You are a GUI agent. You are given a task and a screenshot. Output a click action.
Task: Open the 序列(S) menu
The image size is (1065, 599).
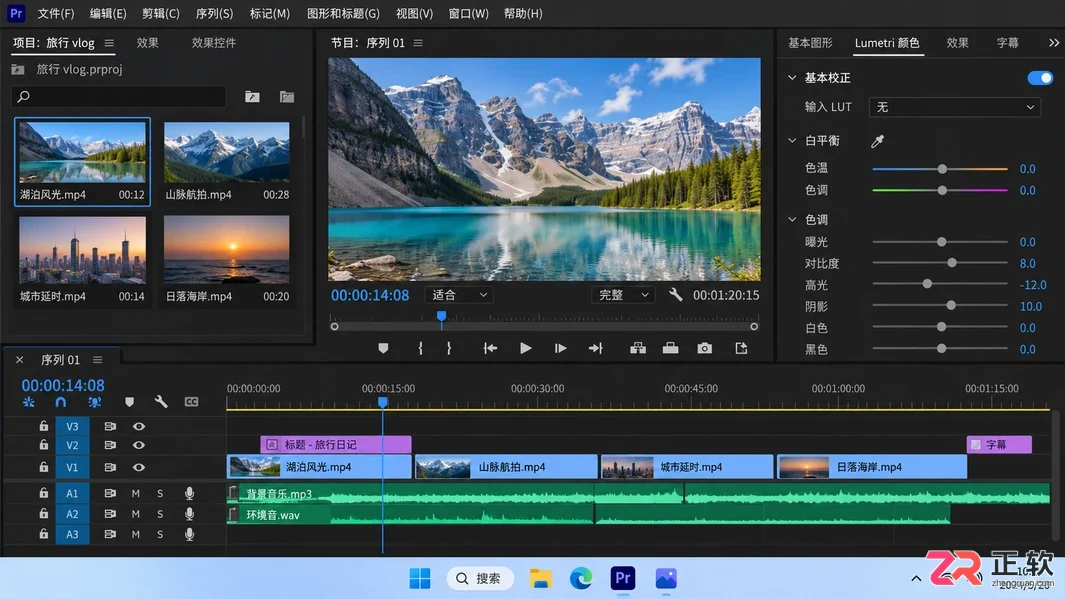click(x=214, y=14)
